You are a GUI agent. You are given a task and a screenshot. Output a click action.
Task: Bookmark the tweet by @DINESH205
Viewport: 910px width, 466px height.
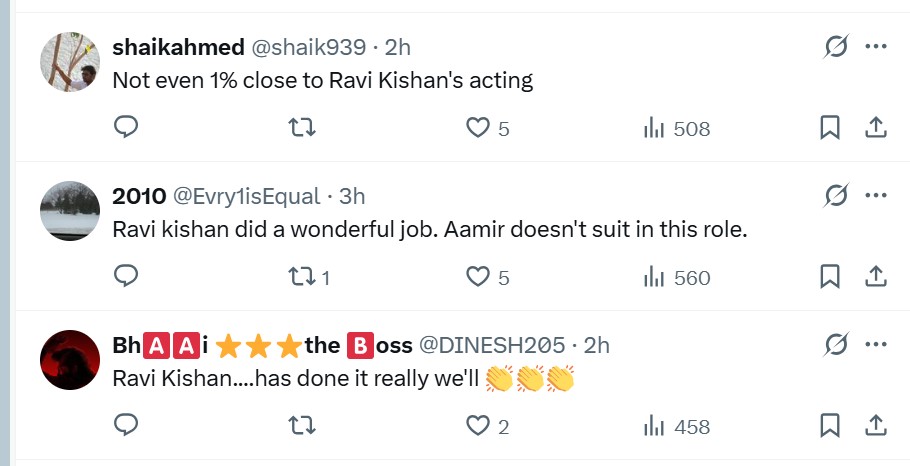click(829, 425)
